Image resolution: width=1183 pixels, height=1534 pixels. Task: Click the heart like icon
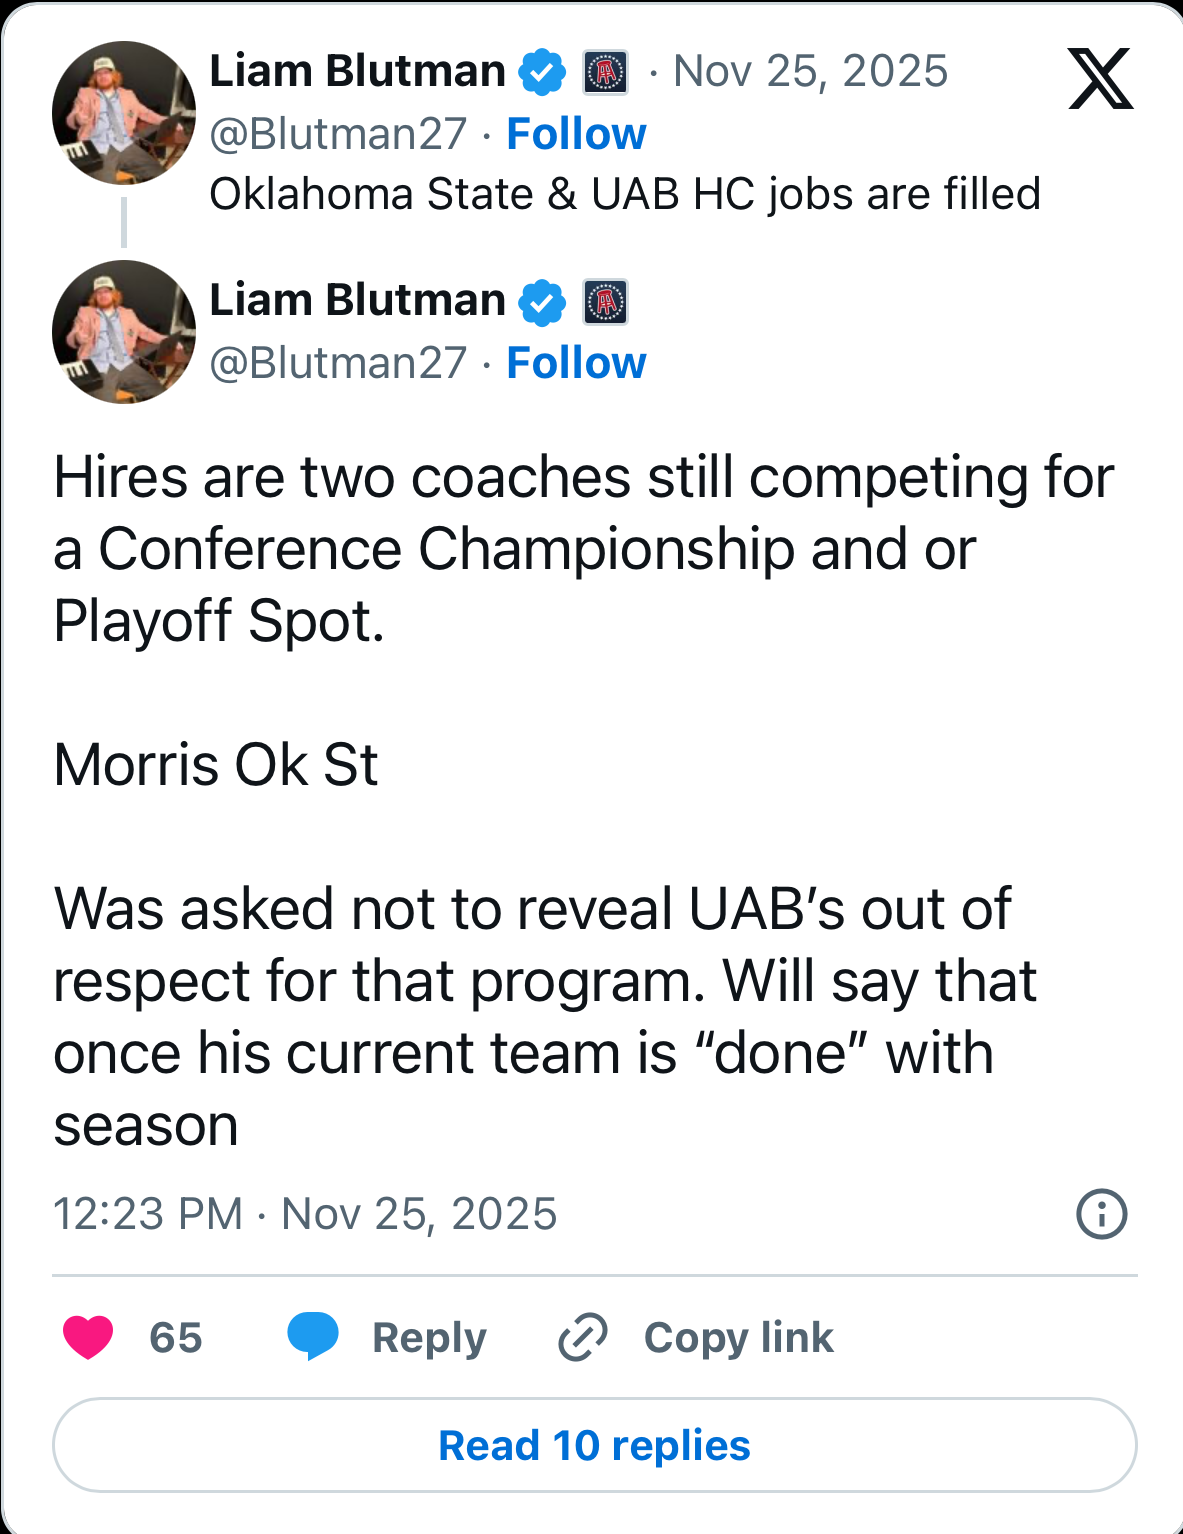[x=88, y=1337]
